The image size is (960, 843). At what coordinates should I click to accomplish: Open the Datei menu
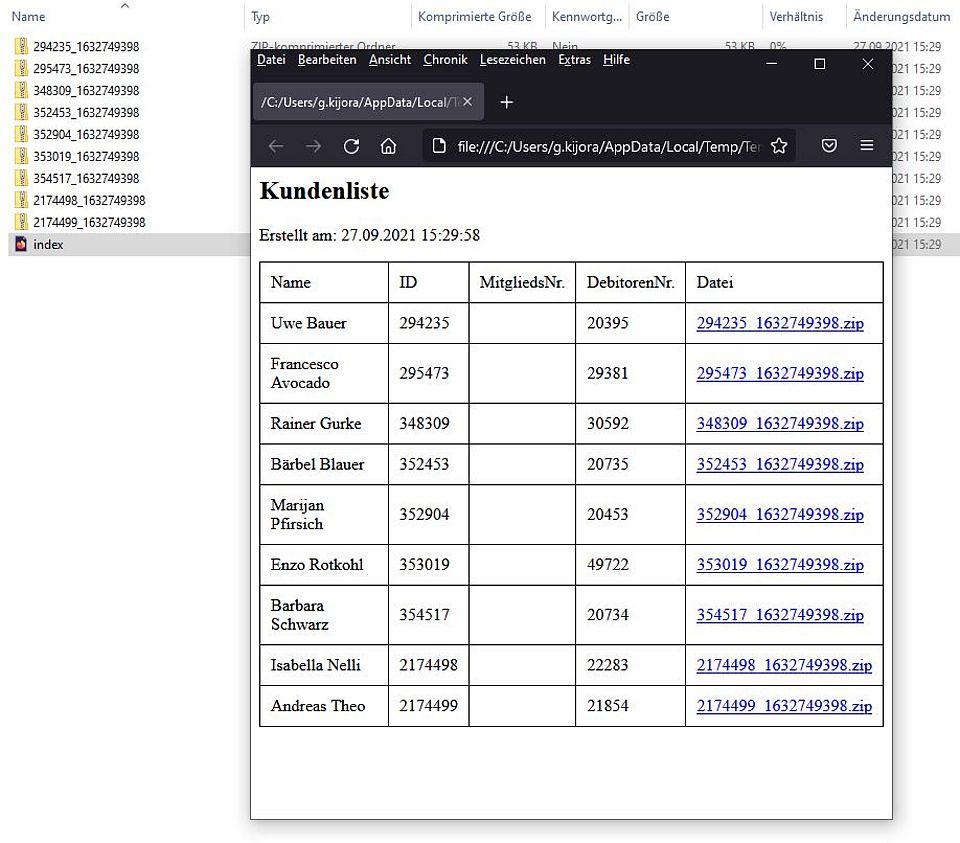pos(271,60)
